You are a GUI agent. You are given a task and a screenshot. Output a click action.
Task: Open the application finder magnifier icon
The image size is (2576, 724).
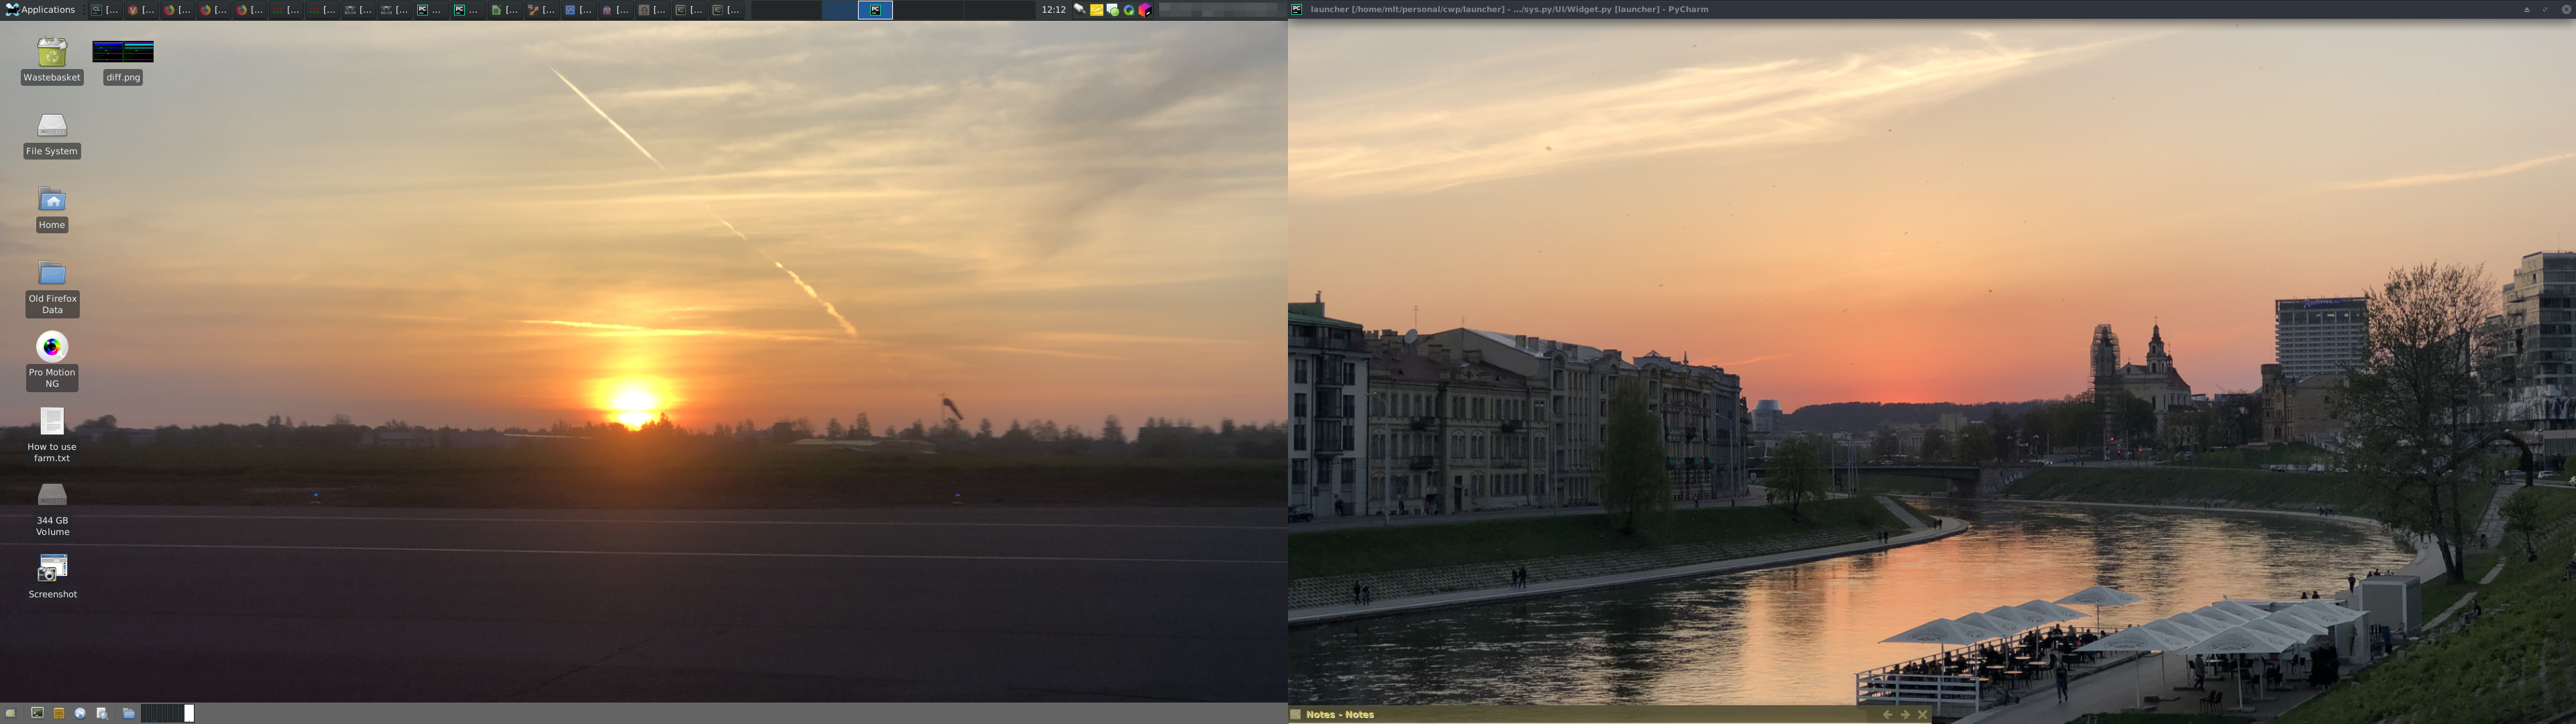(102, 713)
